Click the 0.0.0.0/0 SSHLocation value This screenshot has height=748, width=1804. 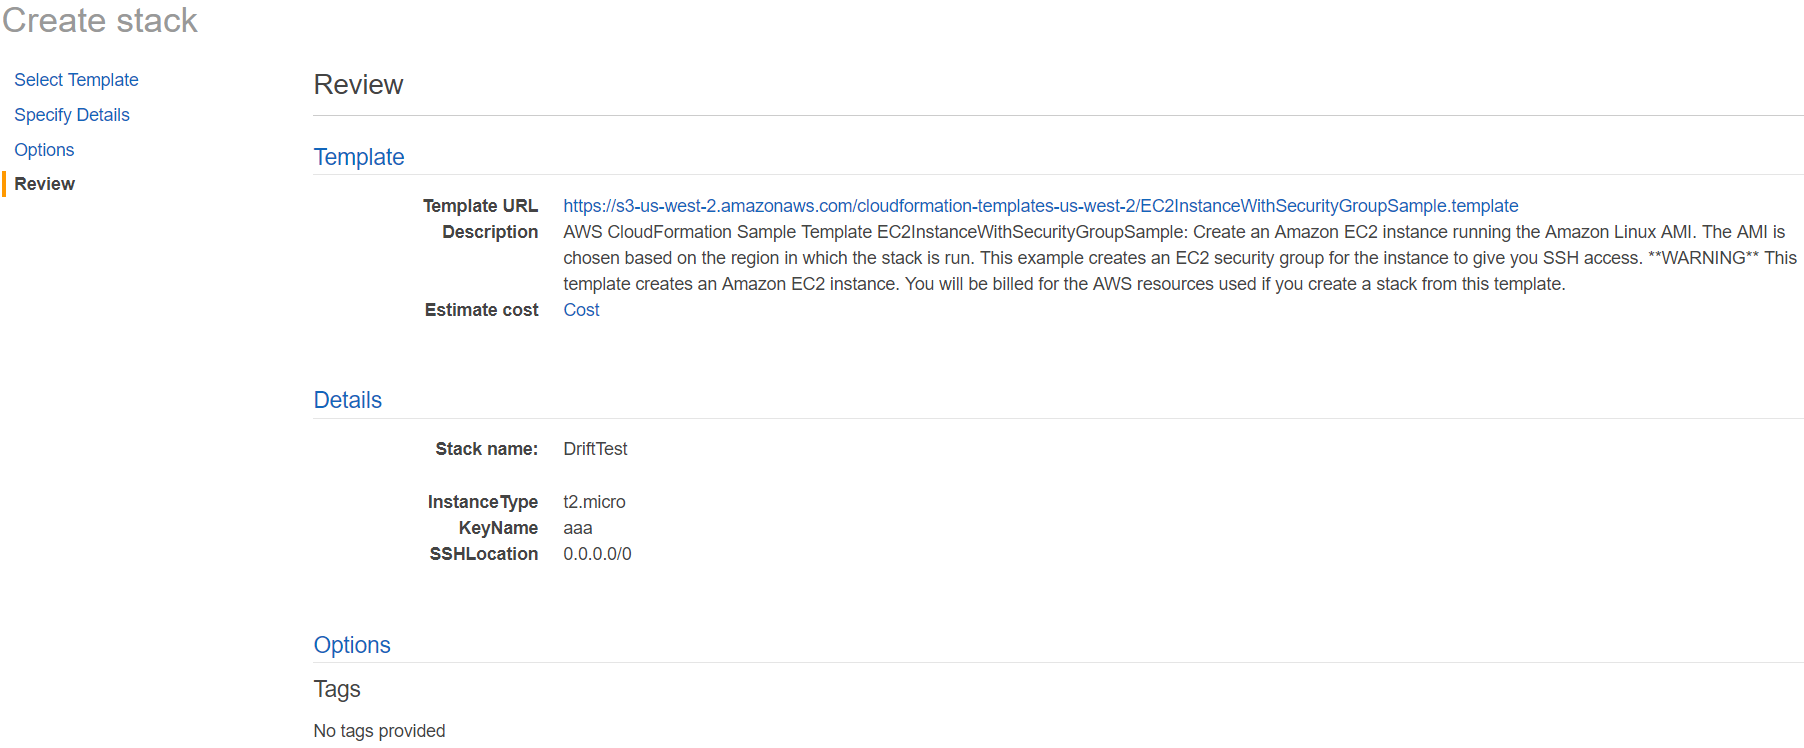pyautogui.click(x=597, y=554)
